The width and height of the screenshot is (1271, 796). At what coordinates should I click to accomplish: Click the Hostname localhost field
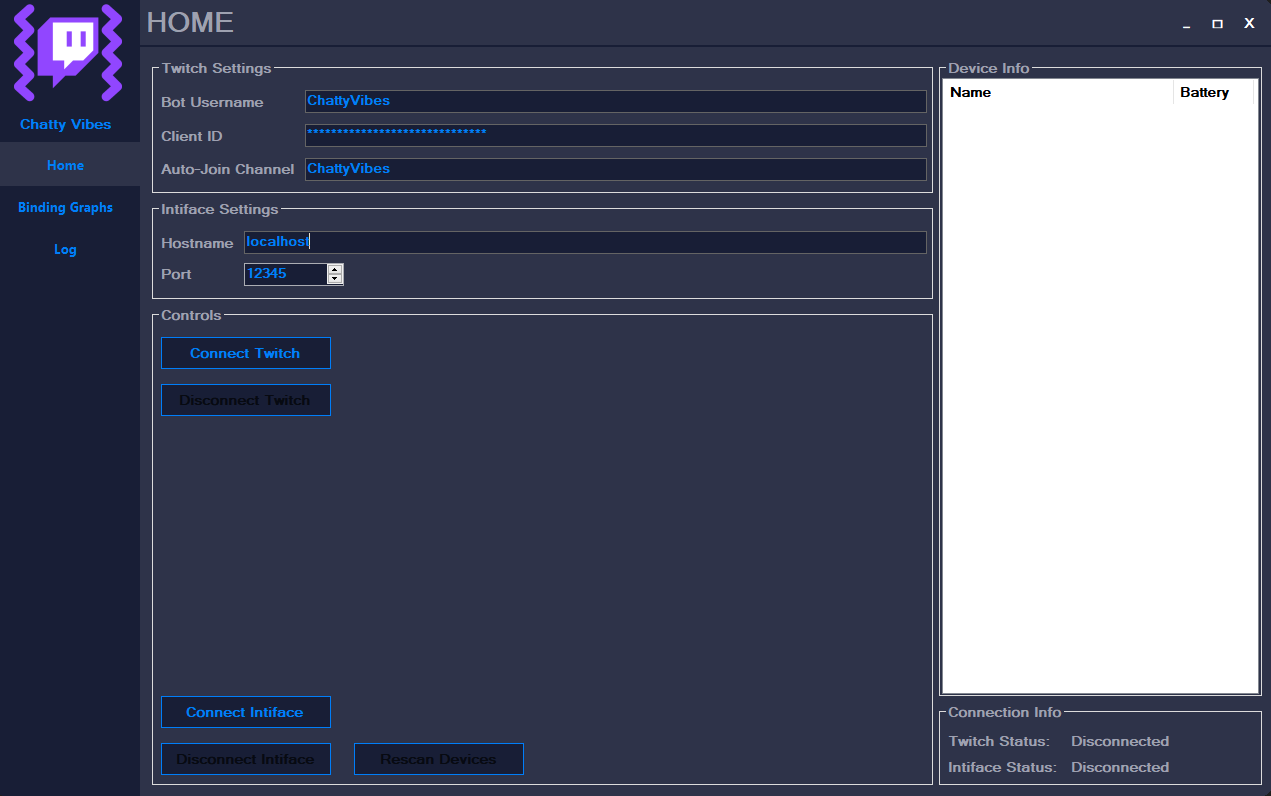(x=585, y=242)
